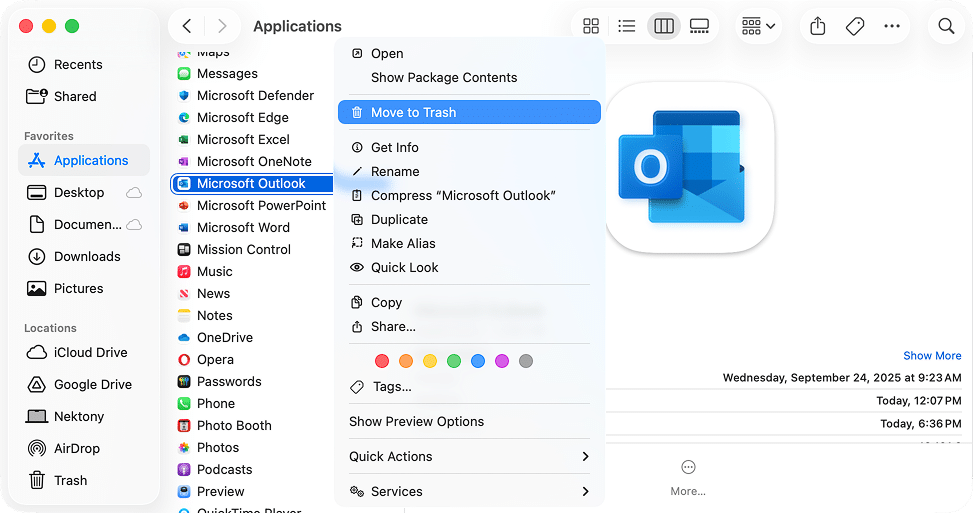The width and height of the screenshot is (973, 513).
Task: Switch to gallery view
Action: click(x=699, y=26)
